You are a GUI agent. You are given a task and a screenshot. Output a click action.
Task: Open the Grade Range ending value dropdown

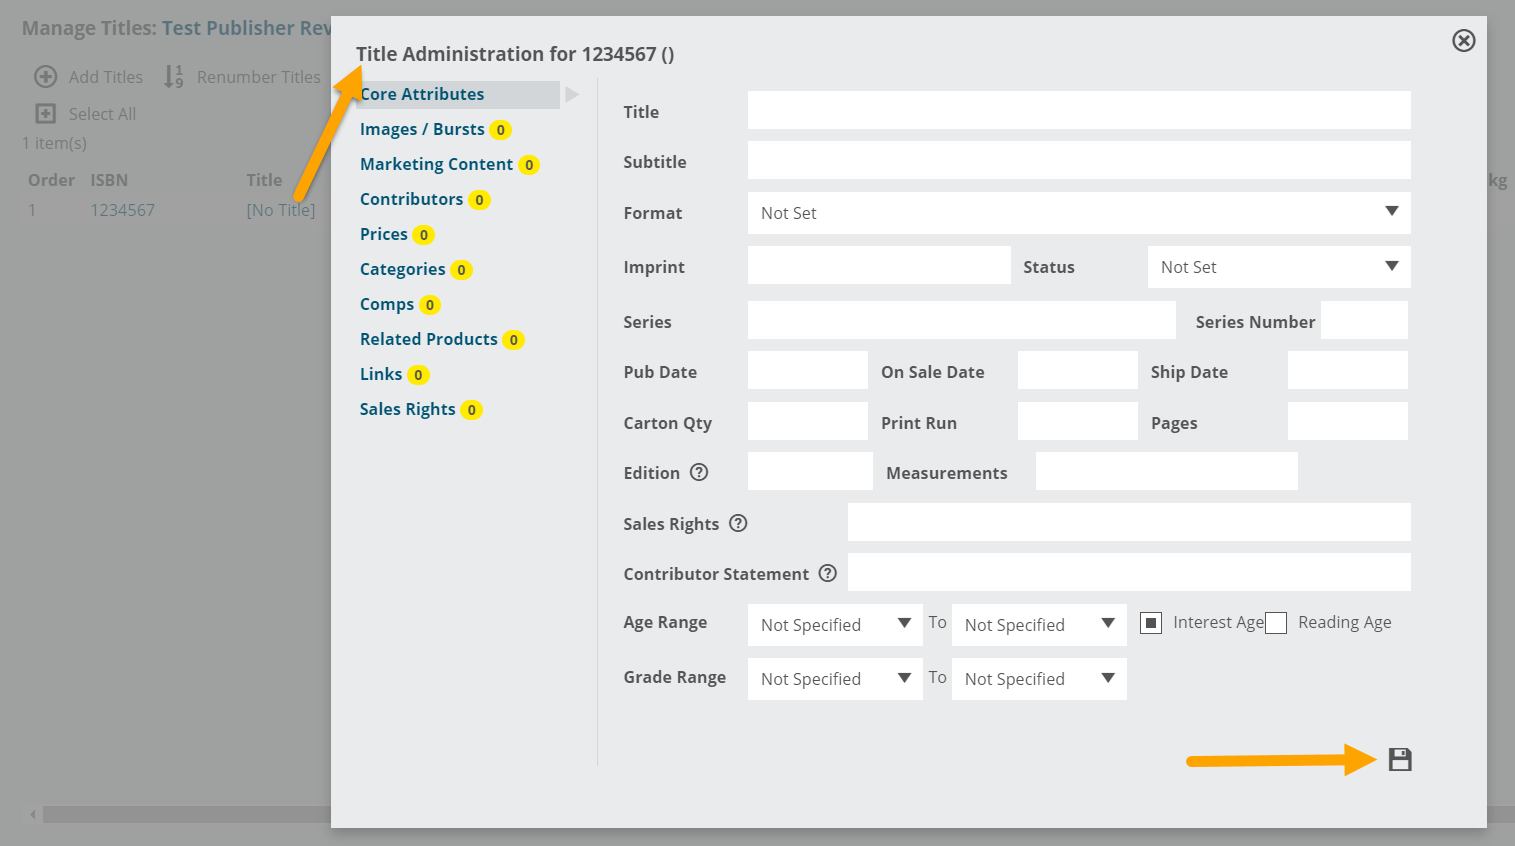[1038, 679]
